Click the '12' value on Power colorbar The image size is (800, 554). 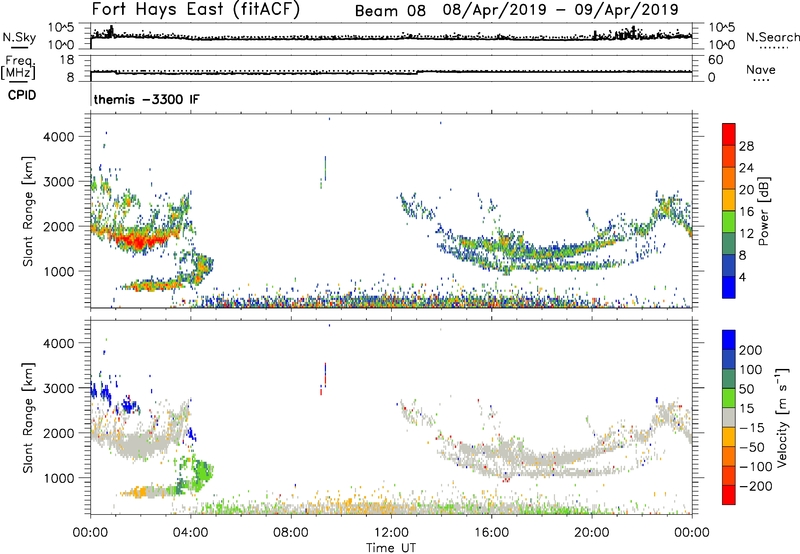[746, 234]
